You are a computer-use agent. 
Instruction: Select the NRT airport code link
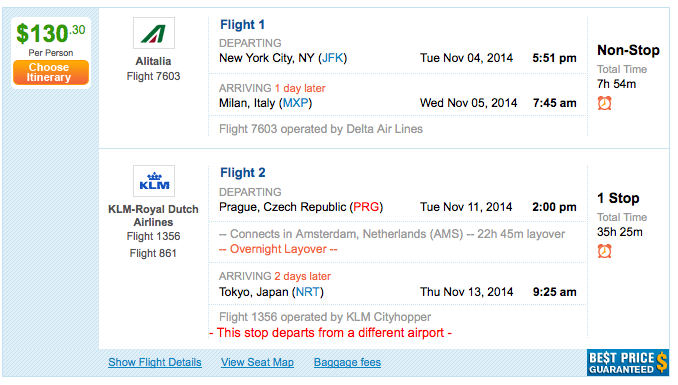pyautogui.click(x=308, y=292)
